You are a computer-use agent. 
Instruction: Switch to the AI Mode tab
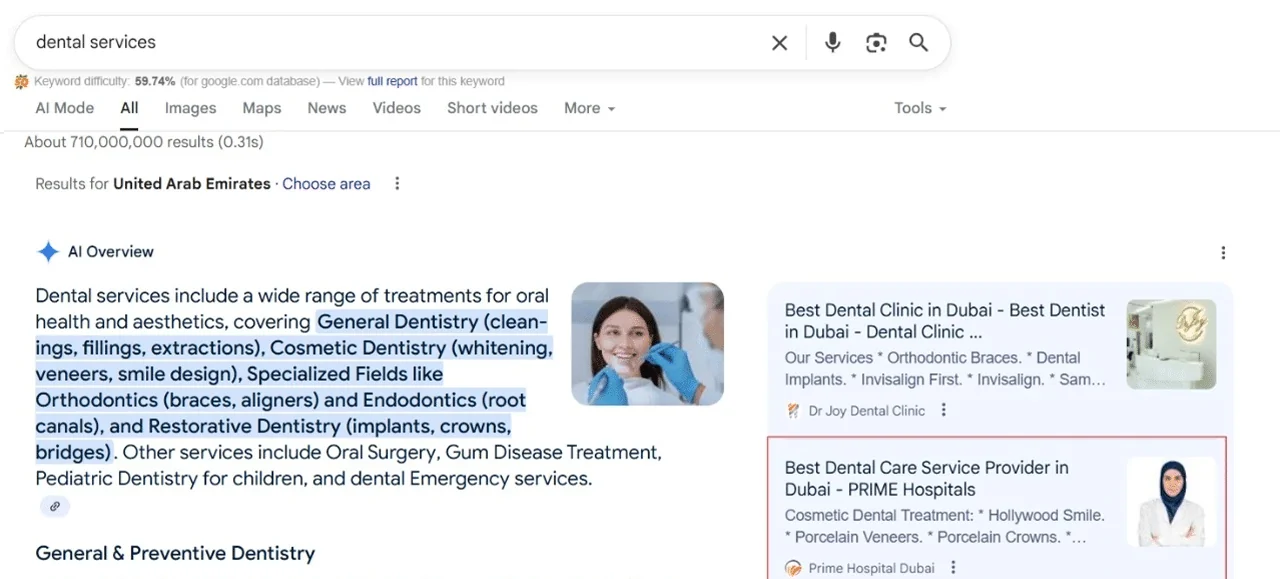tap(64, 108)
